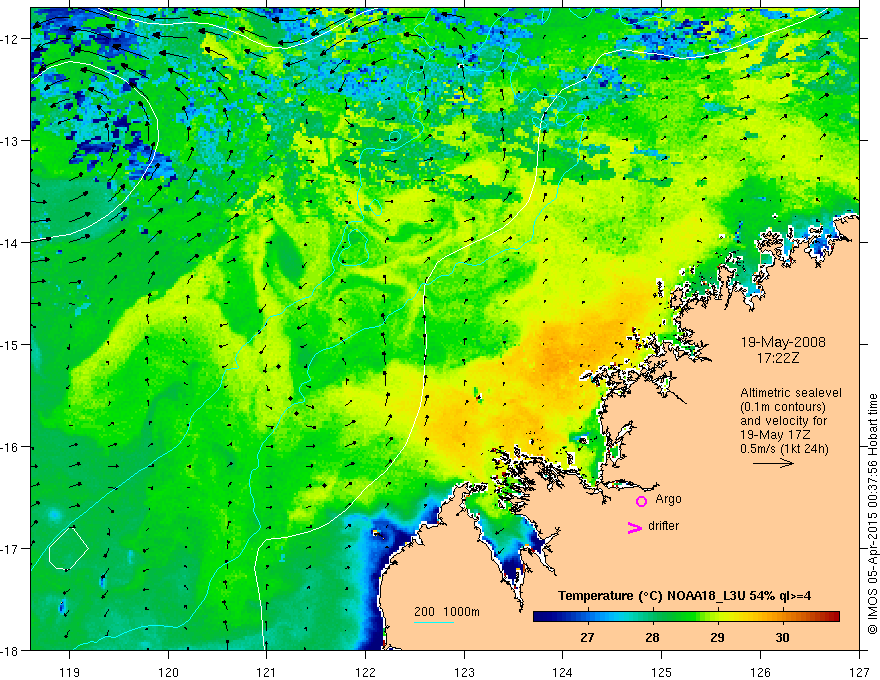880x680 pixels.
Task: Click longitude axis label 124
Action: (563, 672)
